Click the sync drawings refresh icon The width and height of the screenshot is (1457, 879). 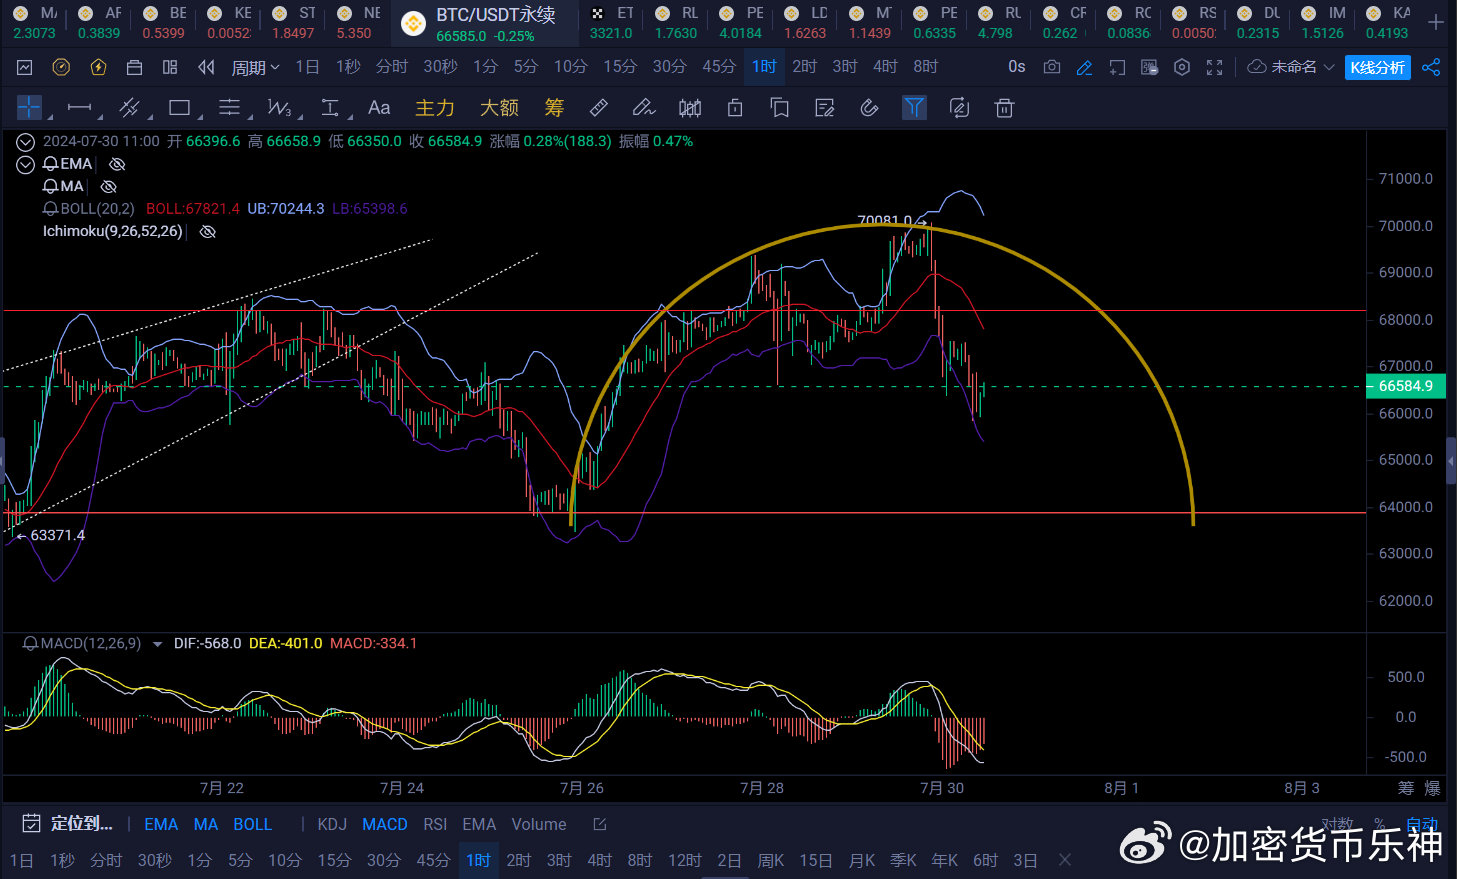click(x=959, y=108)
